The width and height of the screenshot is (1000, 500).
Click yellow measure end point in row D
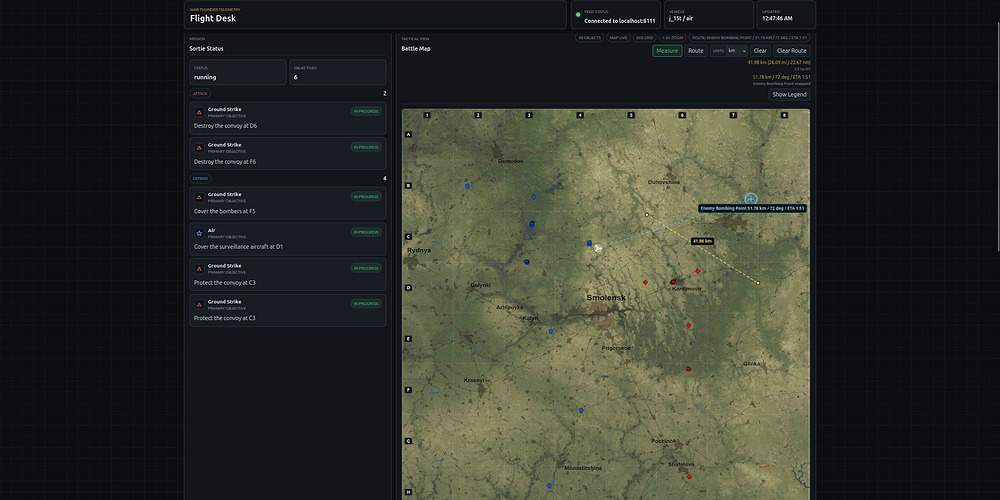[x=758, y=283]
